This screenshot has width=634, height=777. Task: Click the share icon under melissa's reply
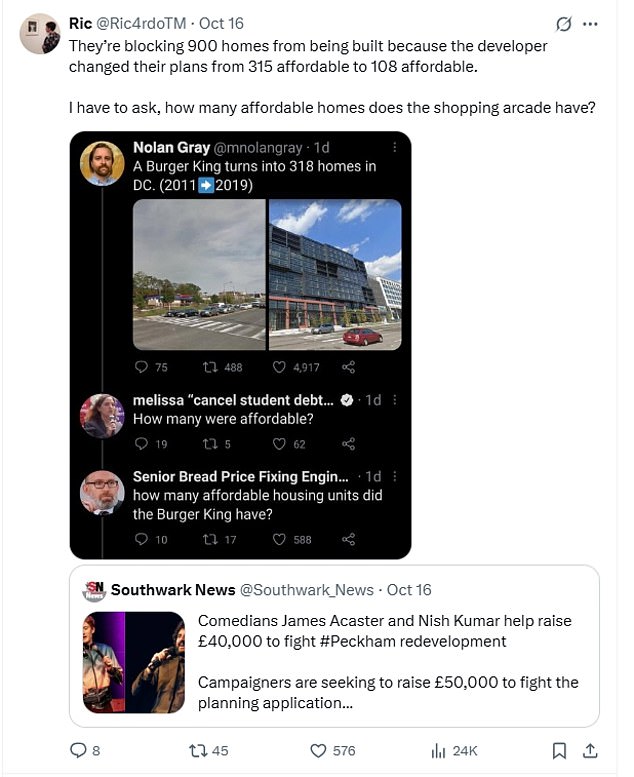[348, 444]
